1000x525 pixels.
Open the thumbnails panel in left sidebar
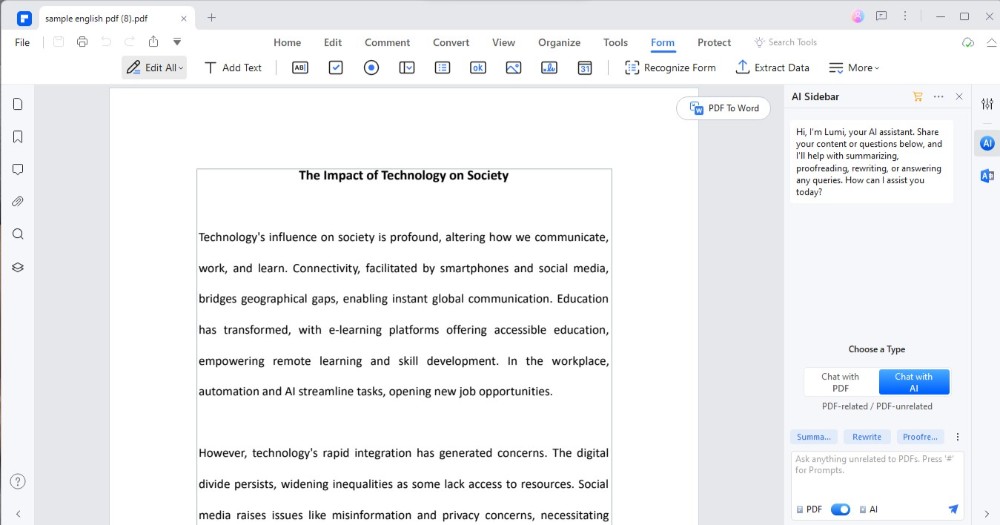(x=18, y=104)
